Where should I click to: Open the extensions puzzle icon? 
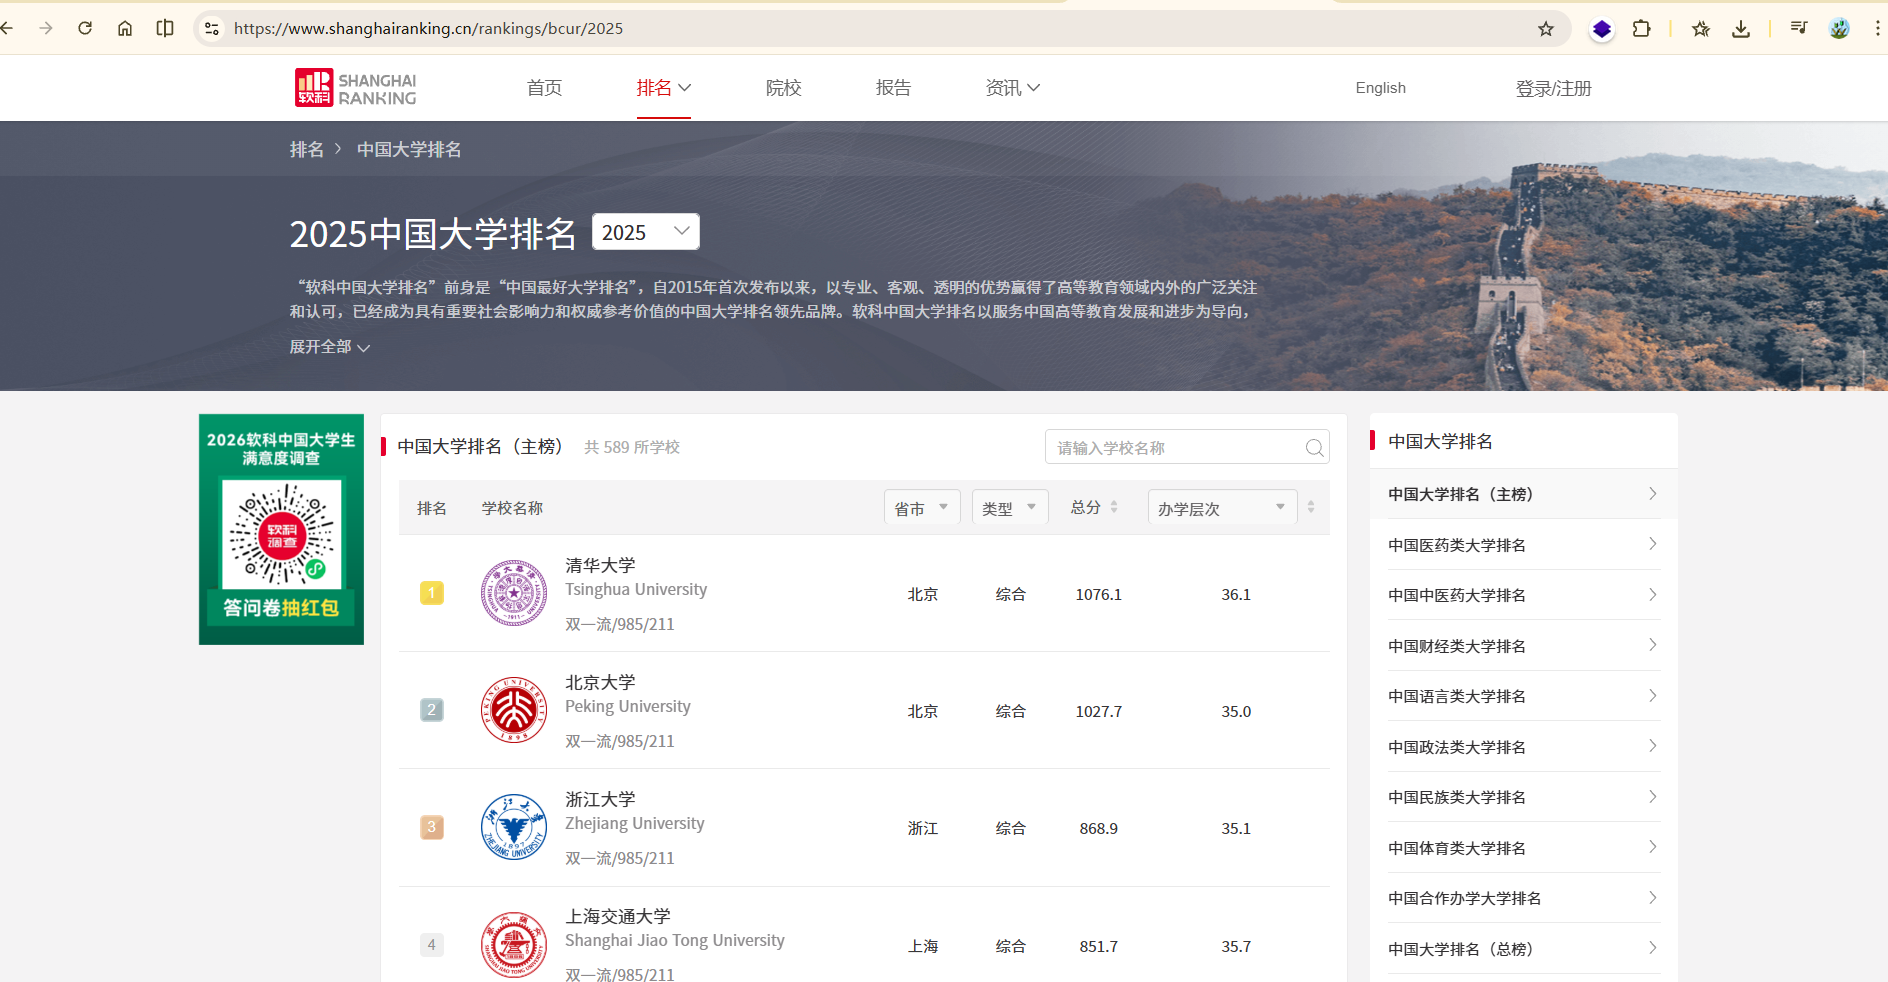coord(1641,28)
